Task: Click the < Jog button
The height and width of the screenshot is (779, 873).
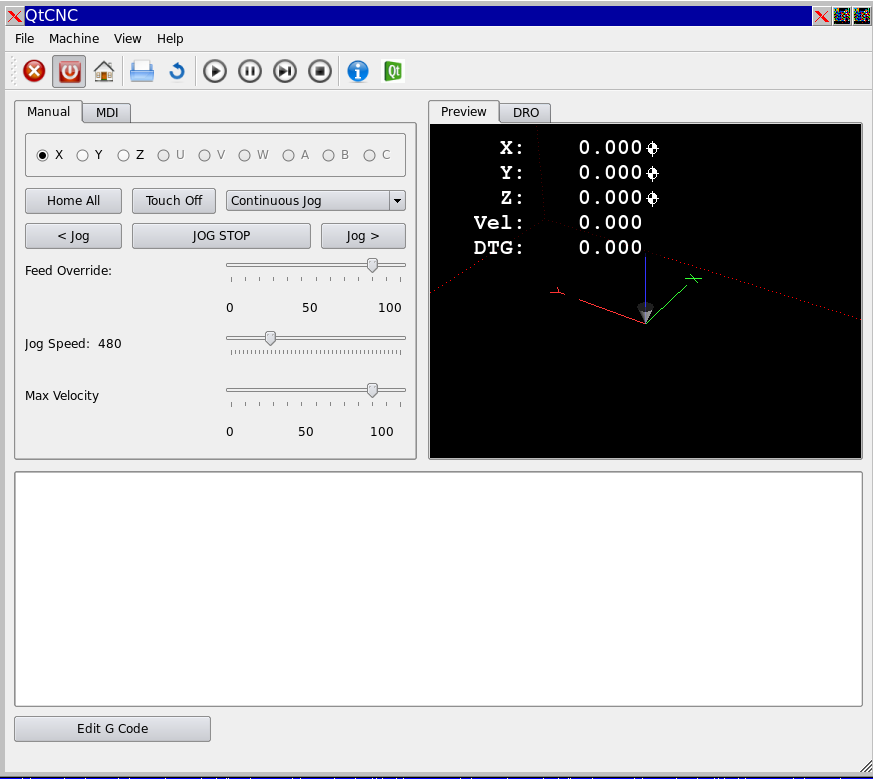Action: click(73, 236)
